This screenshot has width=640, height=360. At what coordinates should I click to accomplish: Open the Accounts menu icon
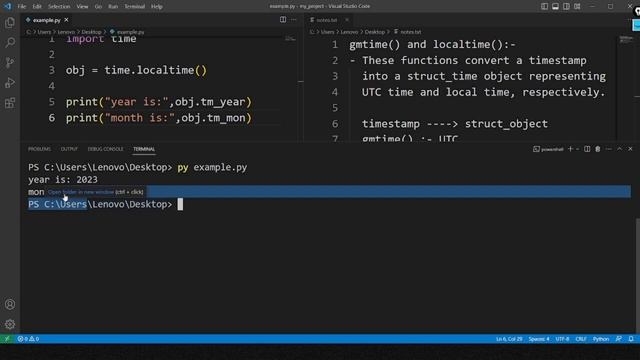[10, 304]
